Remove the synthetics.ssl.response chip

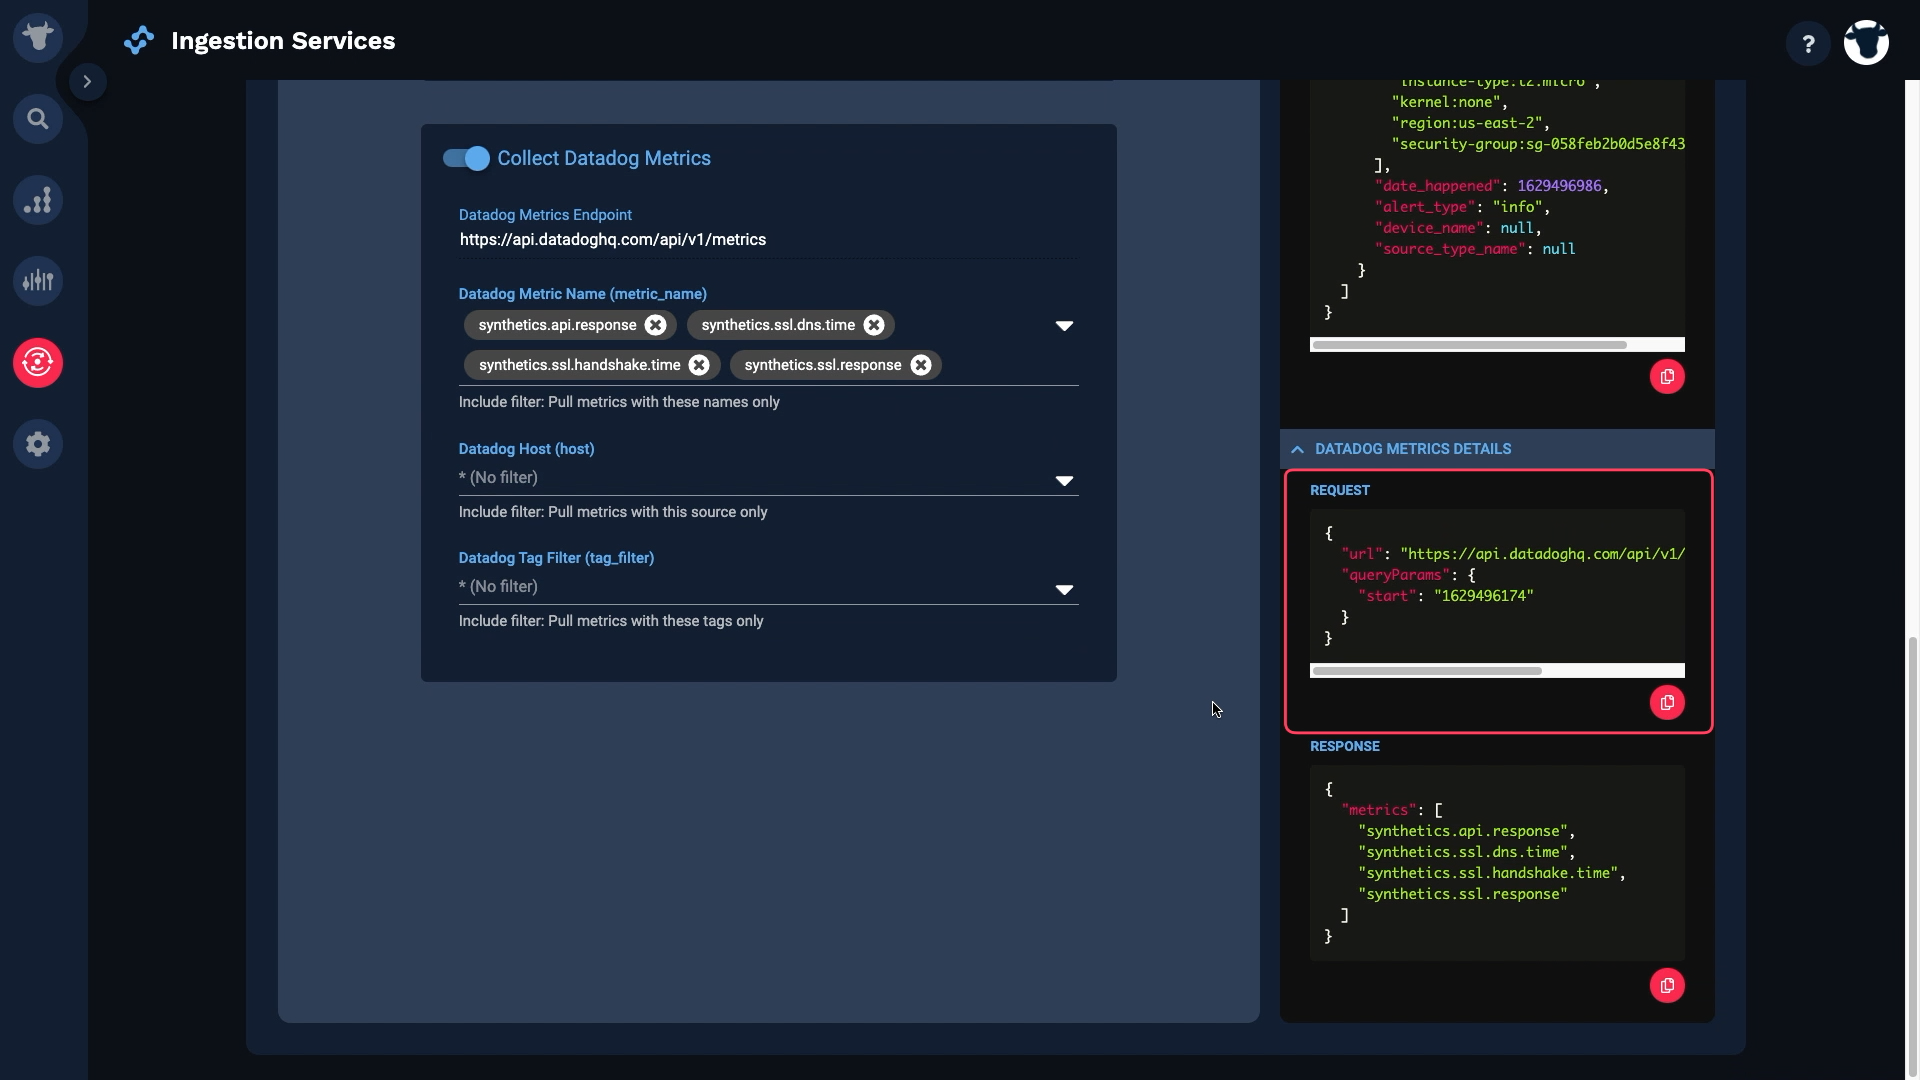click(921, 365)
